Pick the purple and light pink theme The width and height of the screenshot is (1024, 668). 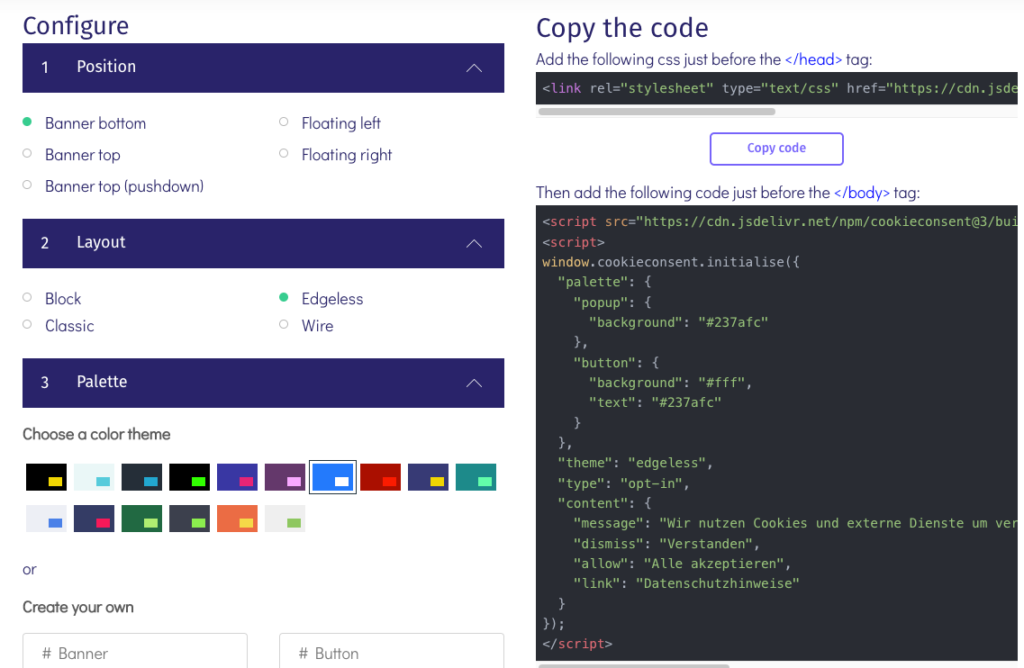285,477
